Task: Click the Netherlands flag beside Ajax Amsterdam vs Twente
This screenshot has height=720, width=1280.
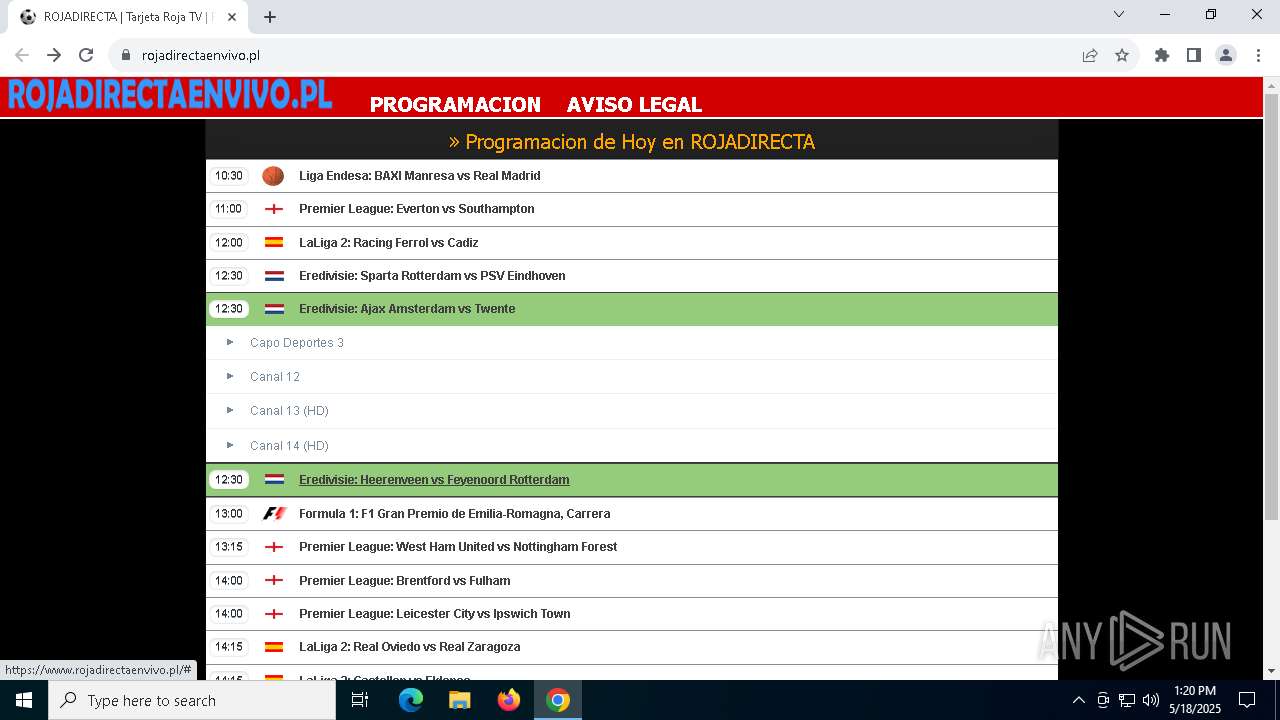Action: point(274,309)
